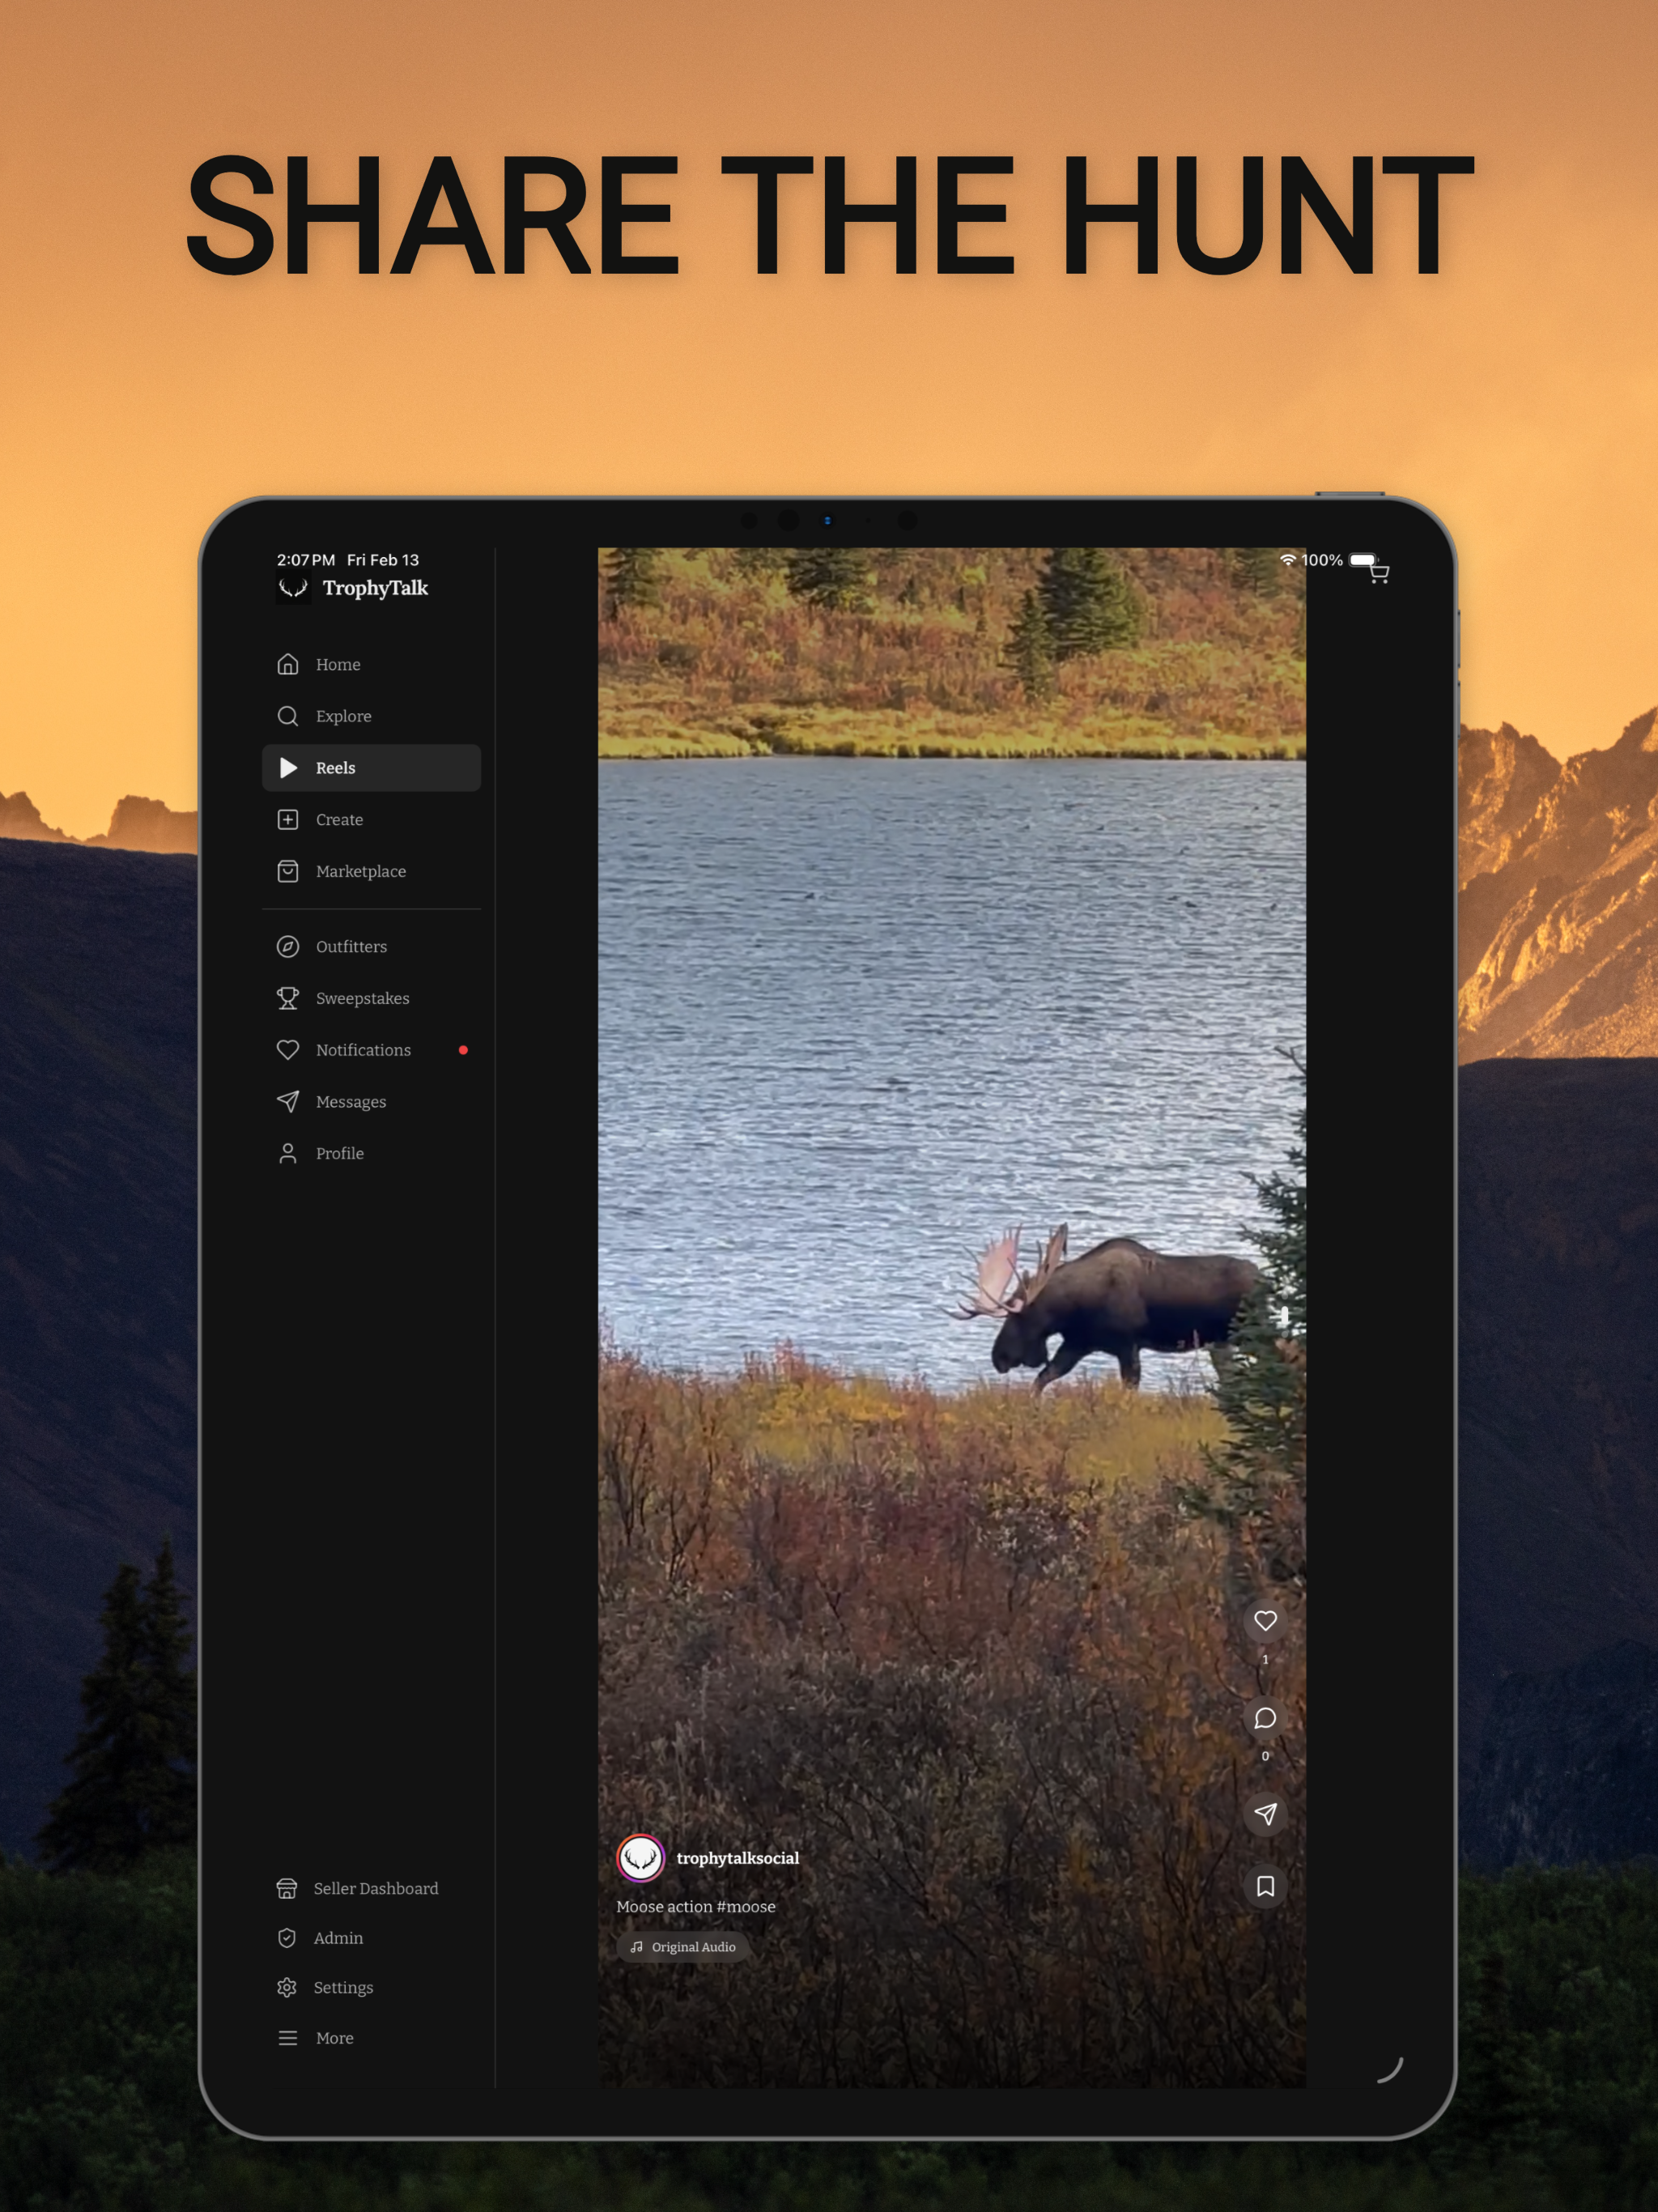
Task: Click the Messages paper plane icon
Action: click(288, 1101)
